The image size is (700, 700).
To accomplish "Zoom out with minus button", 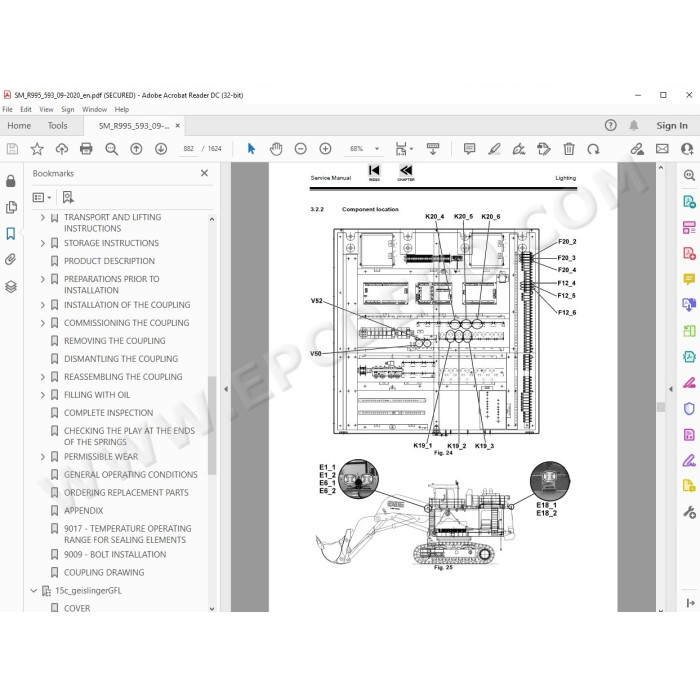I will (300, 149).
